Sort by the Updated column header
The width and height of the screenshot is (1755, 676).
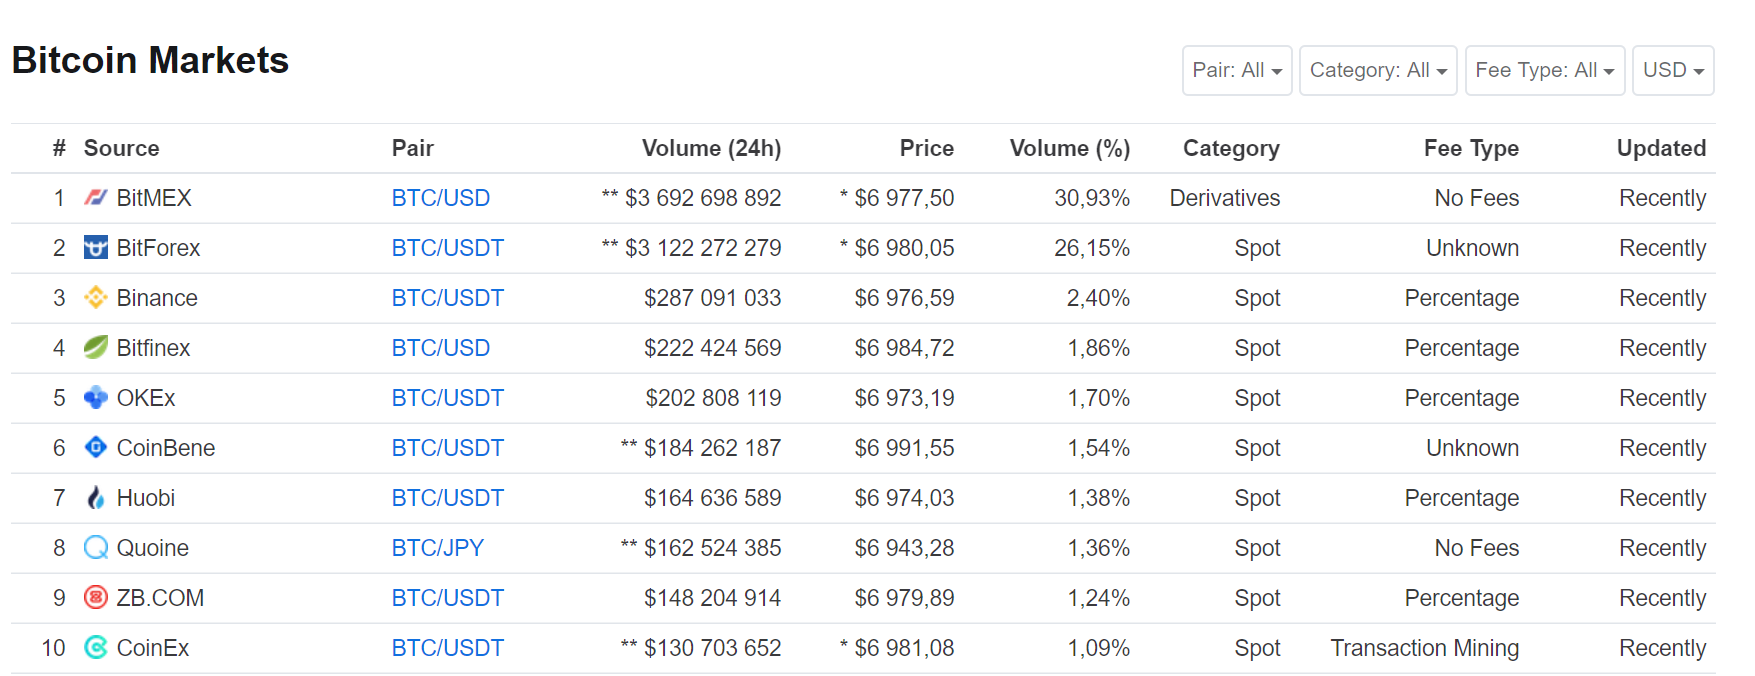1661,148
